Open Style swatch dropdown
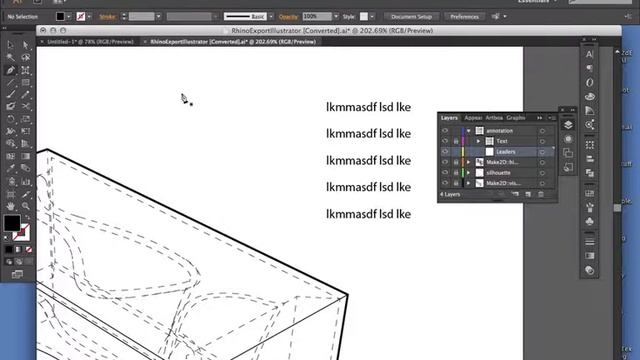 [372, 17]
